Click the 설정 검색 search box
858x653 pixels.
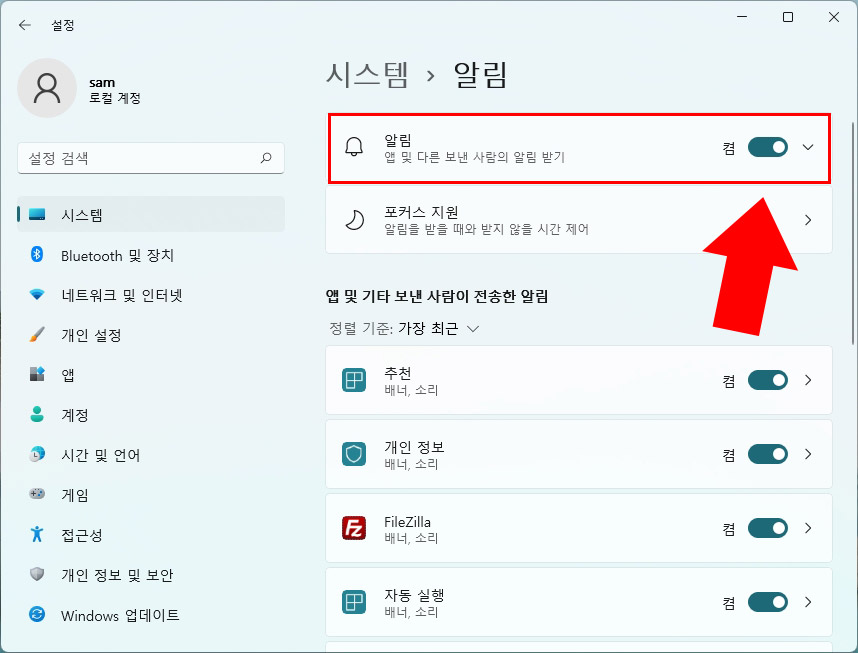point(150,158)
